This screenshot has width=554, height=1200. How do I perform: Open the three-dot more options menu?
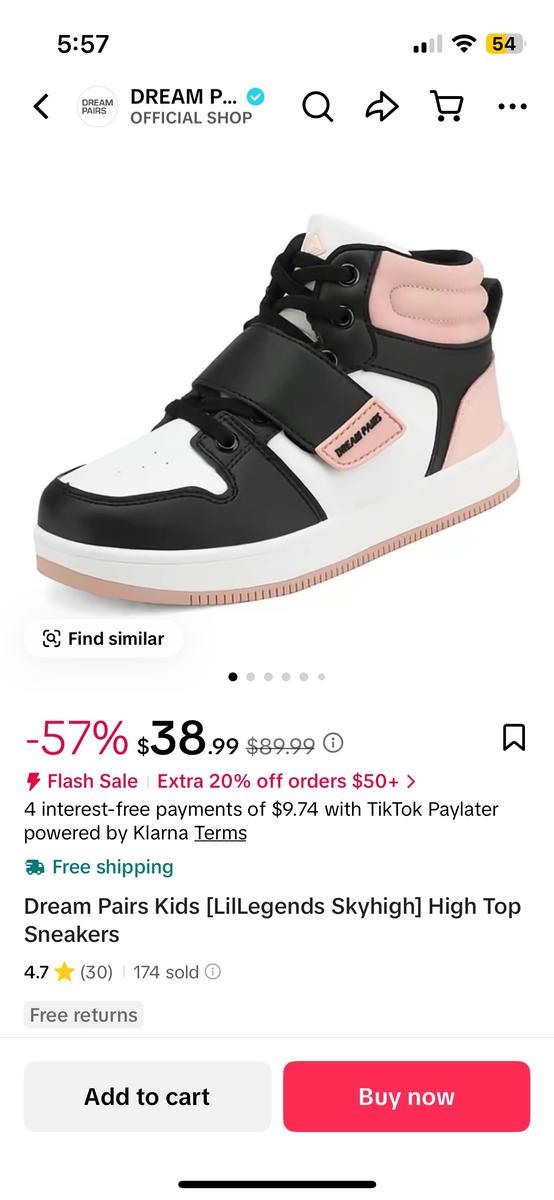[x=512, y=106]
